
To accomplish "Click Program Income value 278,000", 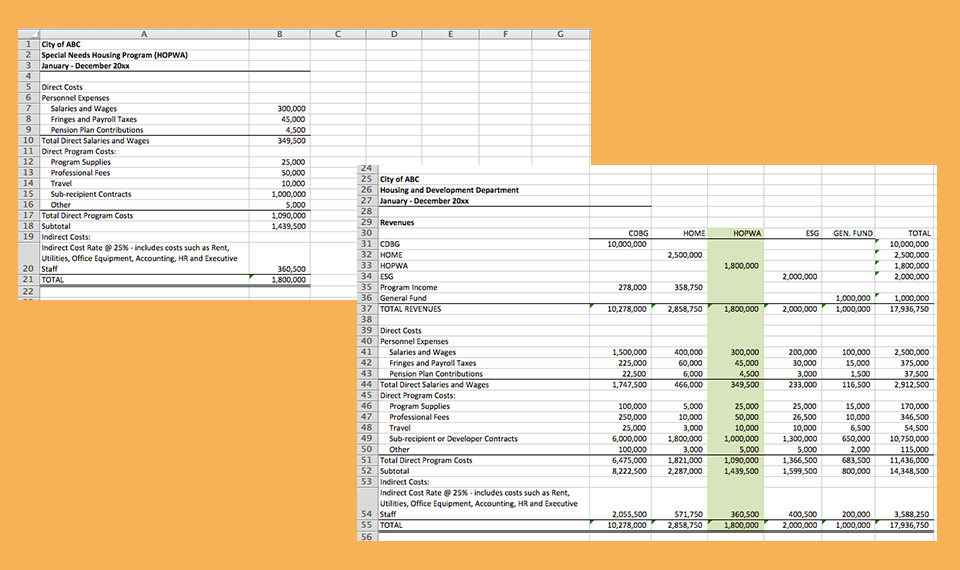I will [x=632, y=287].
